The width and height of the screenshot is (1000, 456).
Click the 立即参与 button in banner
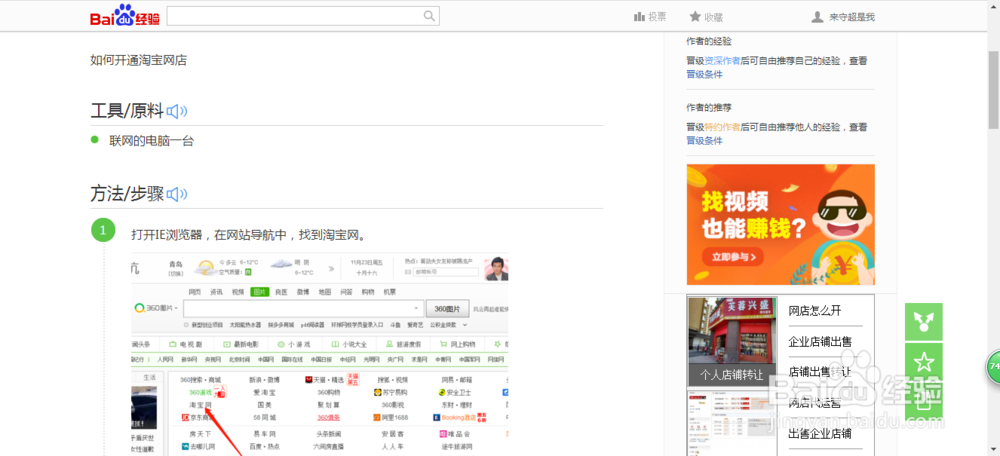[x=733, y=257]
